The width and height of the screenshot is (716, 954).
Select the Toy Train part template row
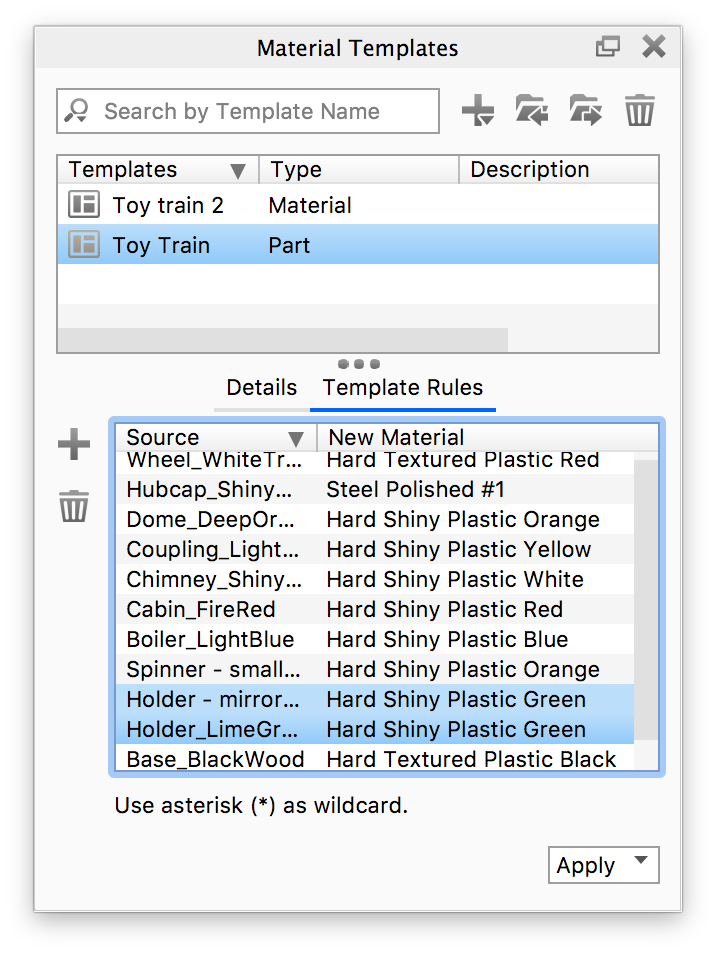(x=300, y=245)
